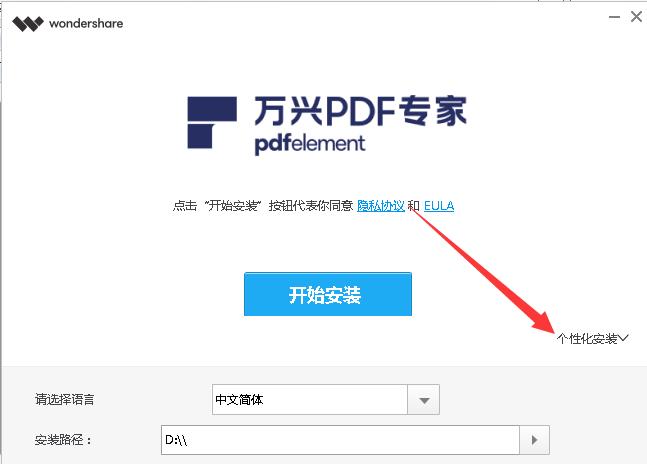Screen dimensions: 647x464
Task: Click the 安装路径 label
Action: pyautogui.click(x=63, y=440)
